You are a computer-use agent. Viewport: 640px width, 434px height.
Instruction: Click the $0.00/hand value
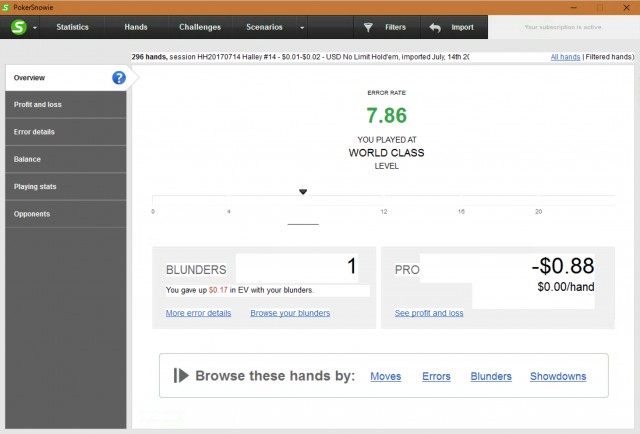click(566, 287)
